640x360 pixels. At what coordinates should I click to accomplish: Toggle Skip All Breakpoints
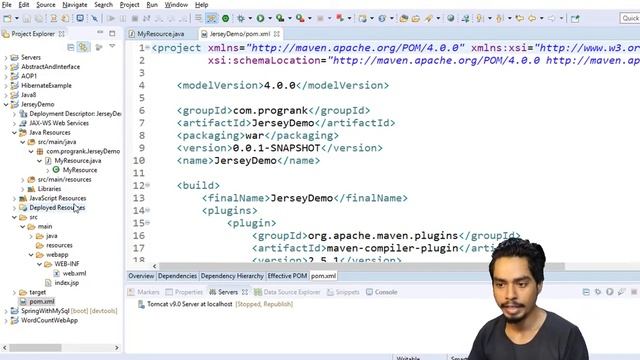94,18
